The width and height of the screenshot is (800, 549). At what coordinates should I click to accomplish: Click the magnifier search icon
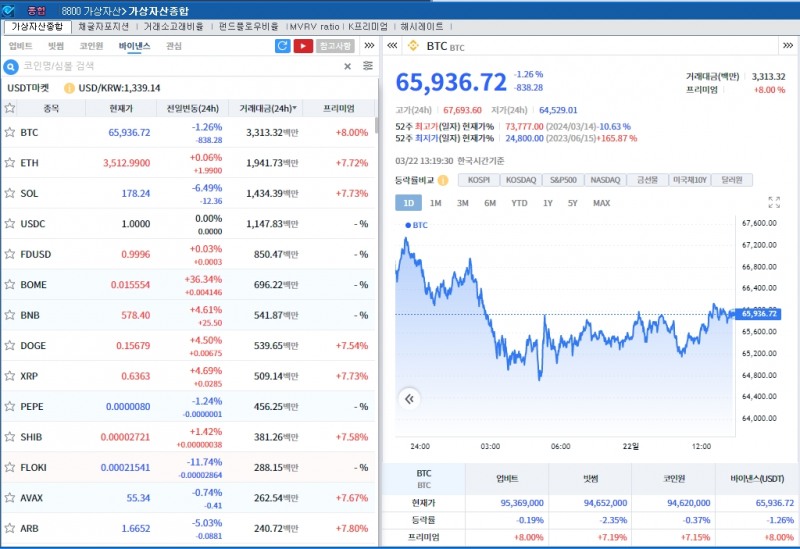(11, 66)
